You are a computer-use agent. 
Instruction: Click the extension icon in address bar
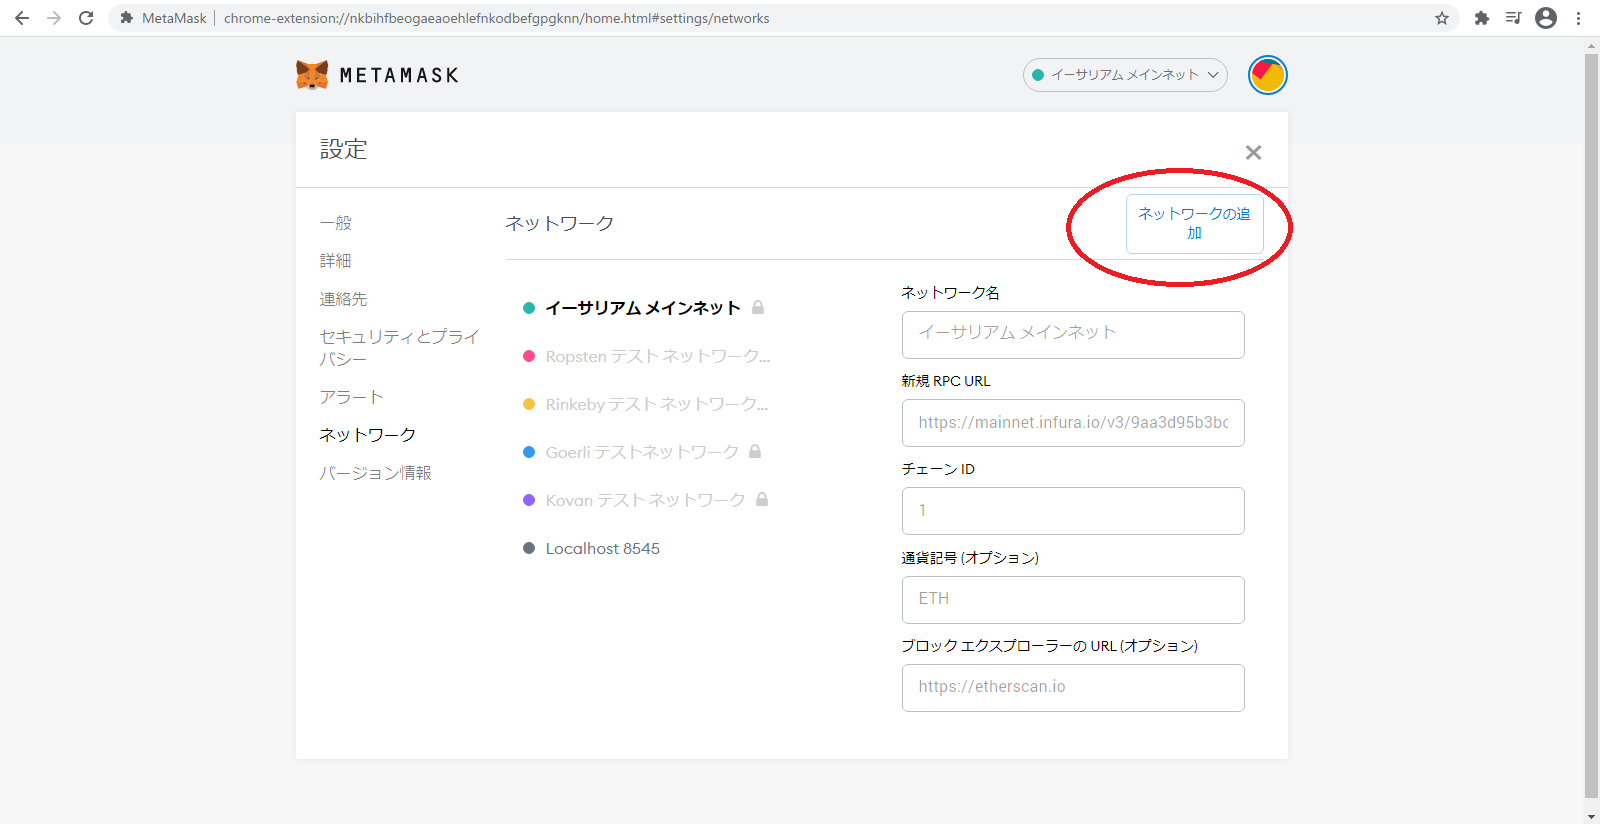coord(127,18)
